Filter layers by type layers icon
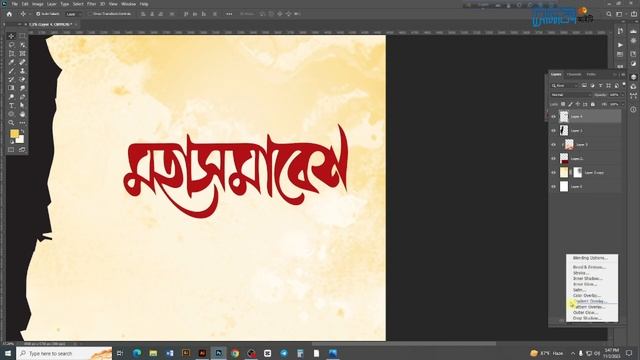This screenshot has width=640, height=360. click(600, 86)
